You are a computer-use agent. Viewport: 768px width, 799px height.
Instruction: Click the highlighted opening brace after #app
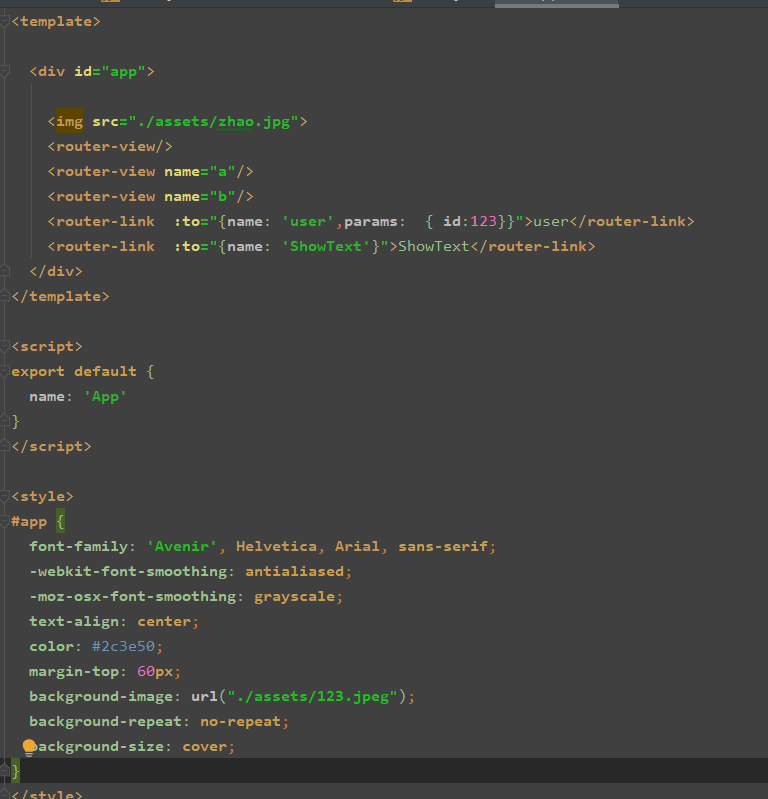[61, 521]
